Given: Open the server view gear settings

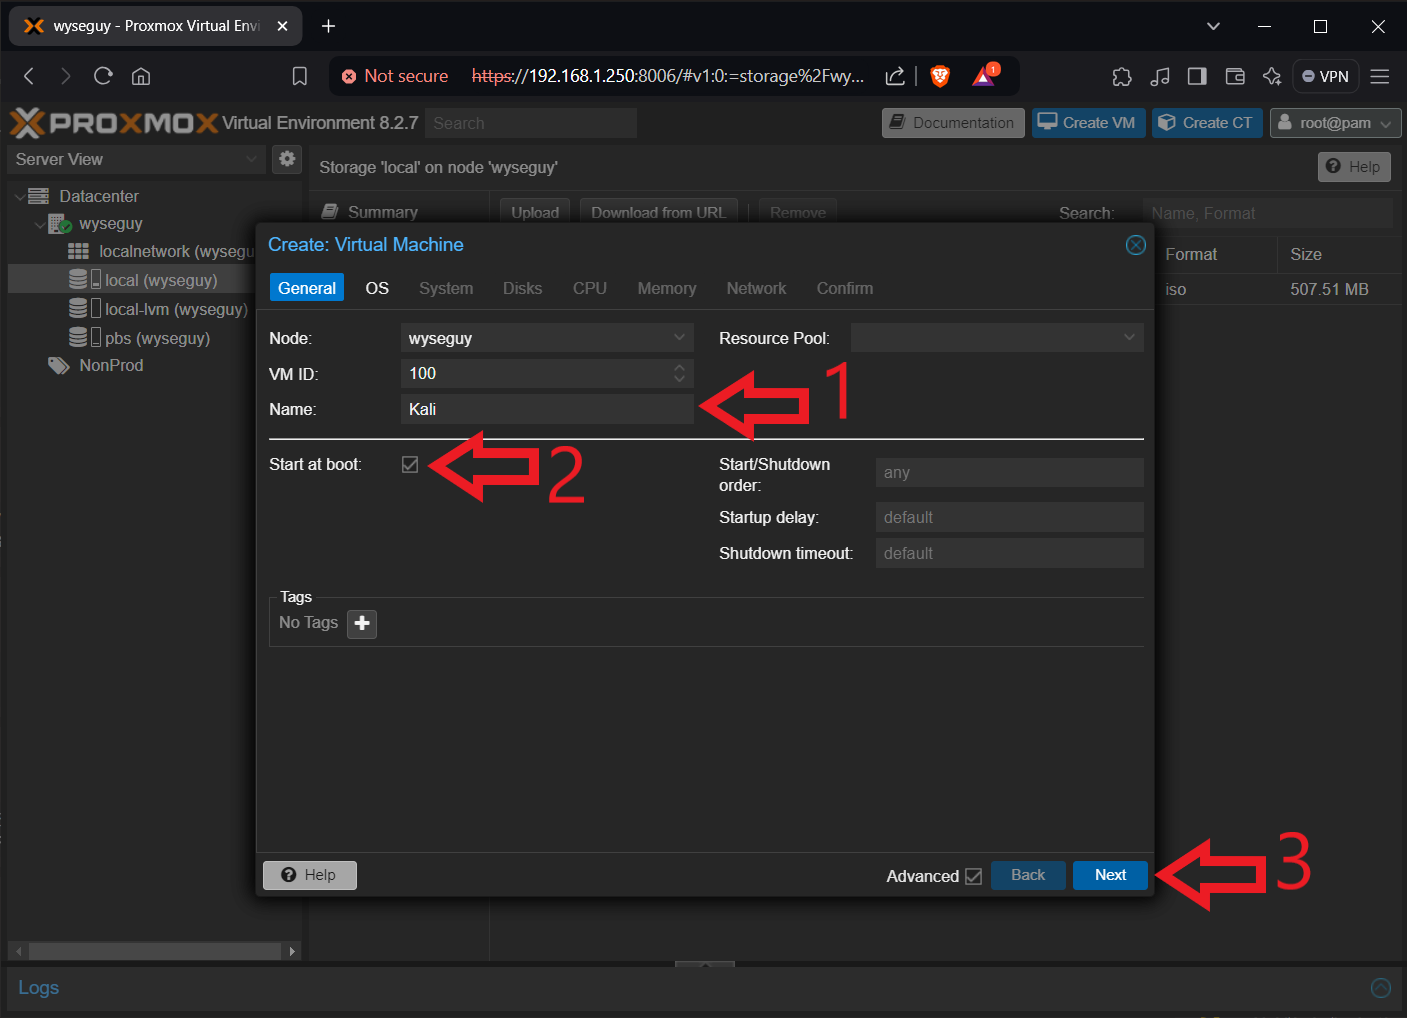Looking at the screenshot, I should [287, 158].
